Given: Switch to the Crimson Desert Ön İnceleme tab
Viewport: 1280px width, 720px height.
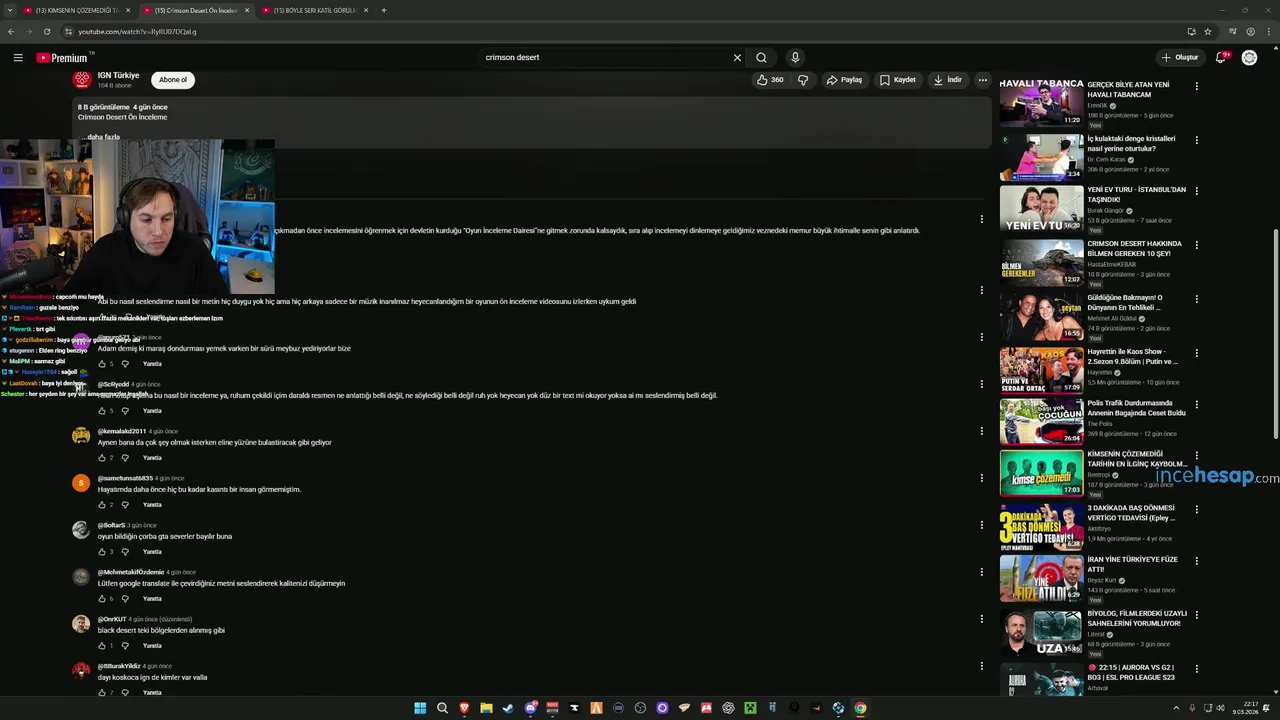Looking at the screenshot, I should point(196,10).
